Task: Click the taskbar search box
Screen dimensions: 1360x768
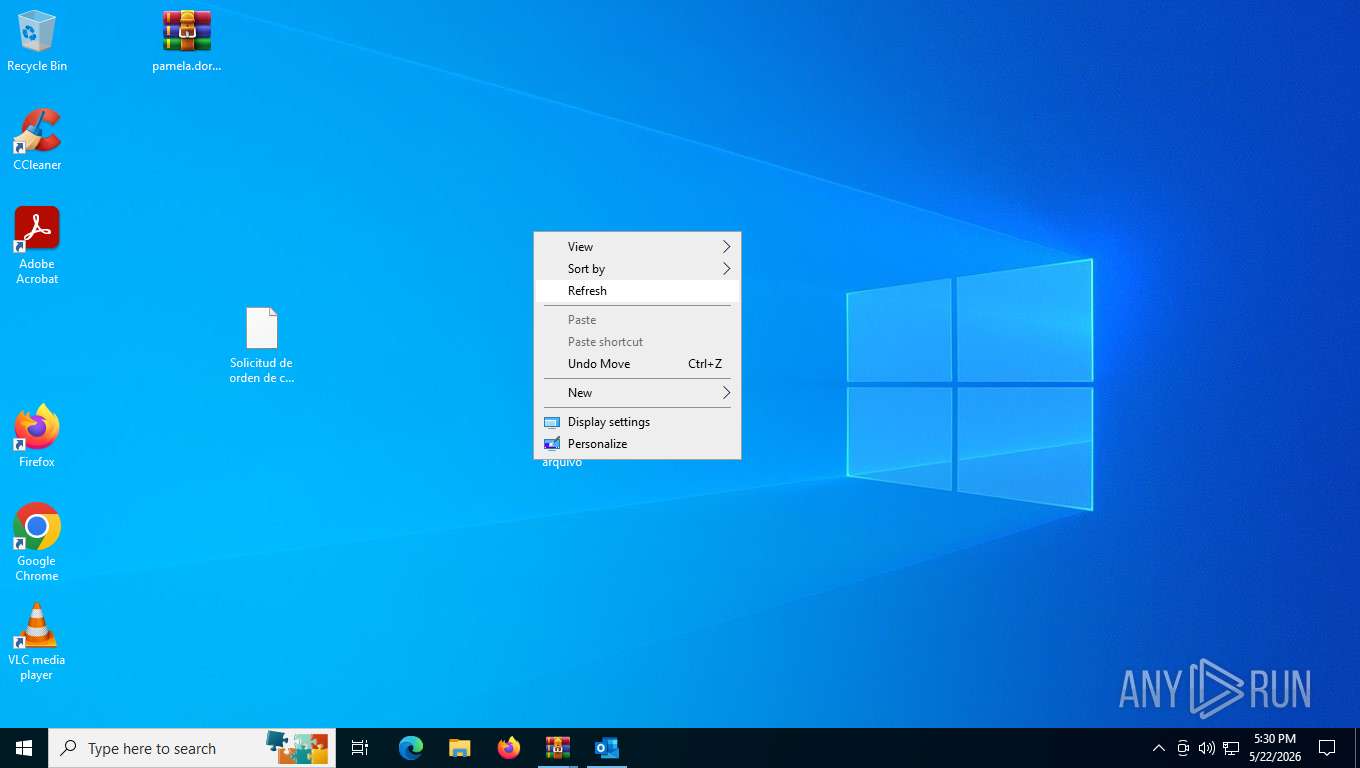Action: click(192, 748)
